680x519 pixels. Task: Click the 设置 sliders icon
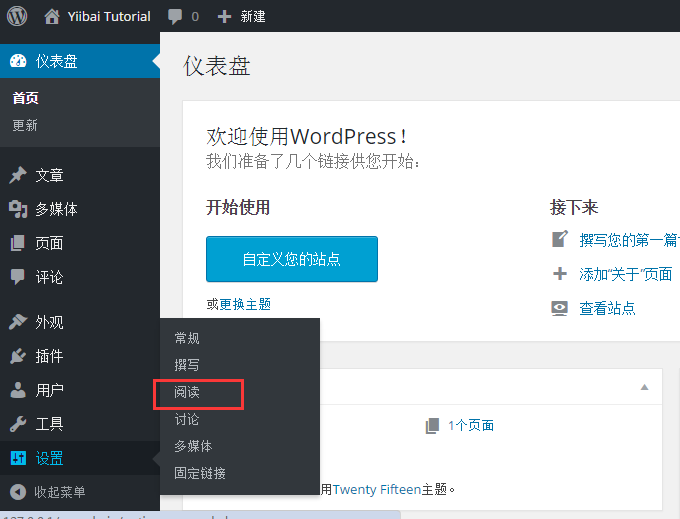click(x=18, y=458)
